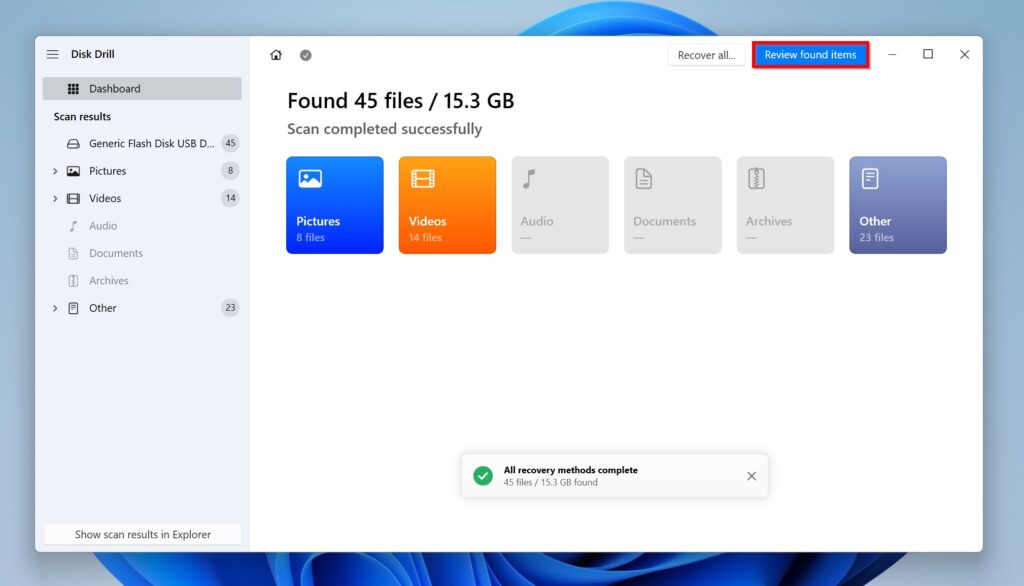
Task: Dismiss the recovery complete notification
Action: (751, 476)
